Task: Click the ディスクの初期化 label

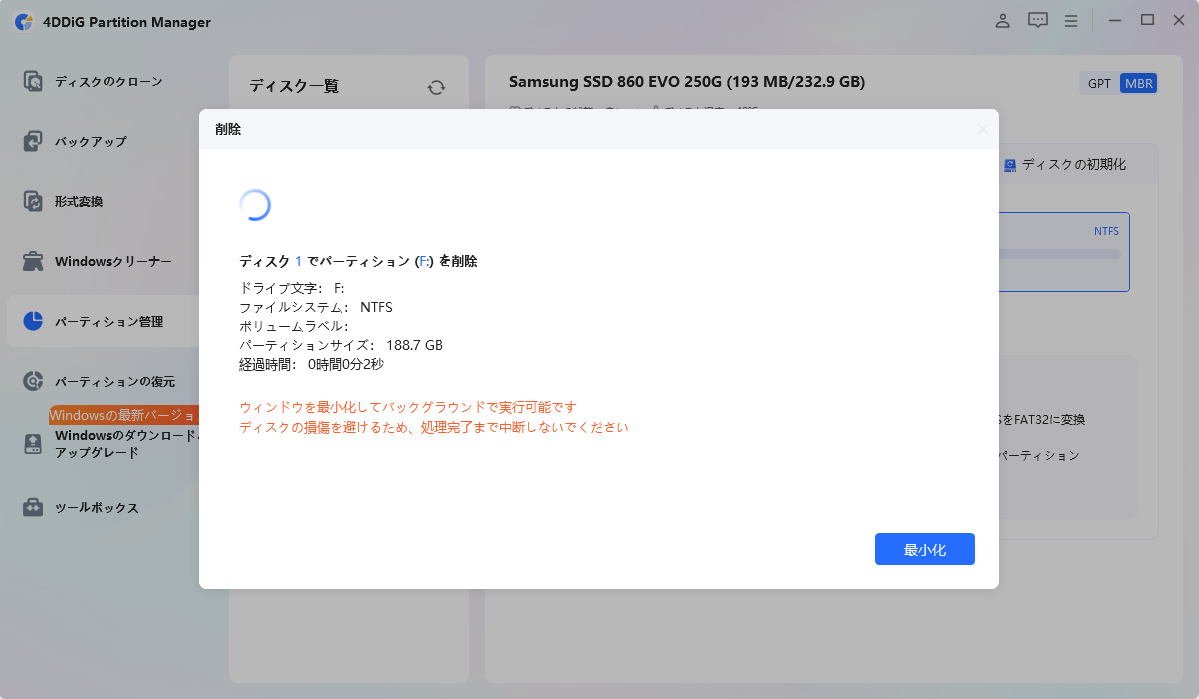Action: [x=1074, y=164]
